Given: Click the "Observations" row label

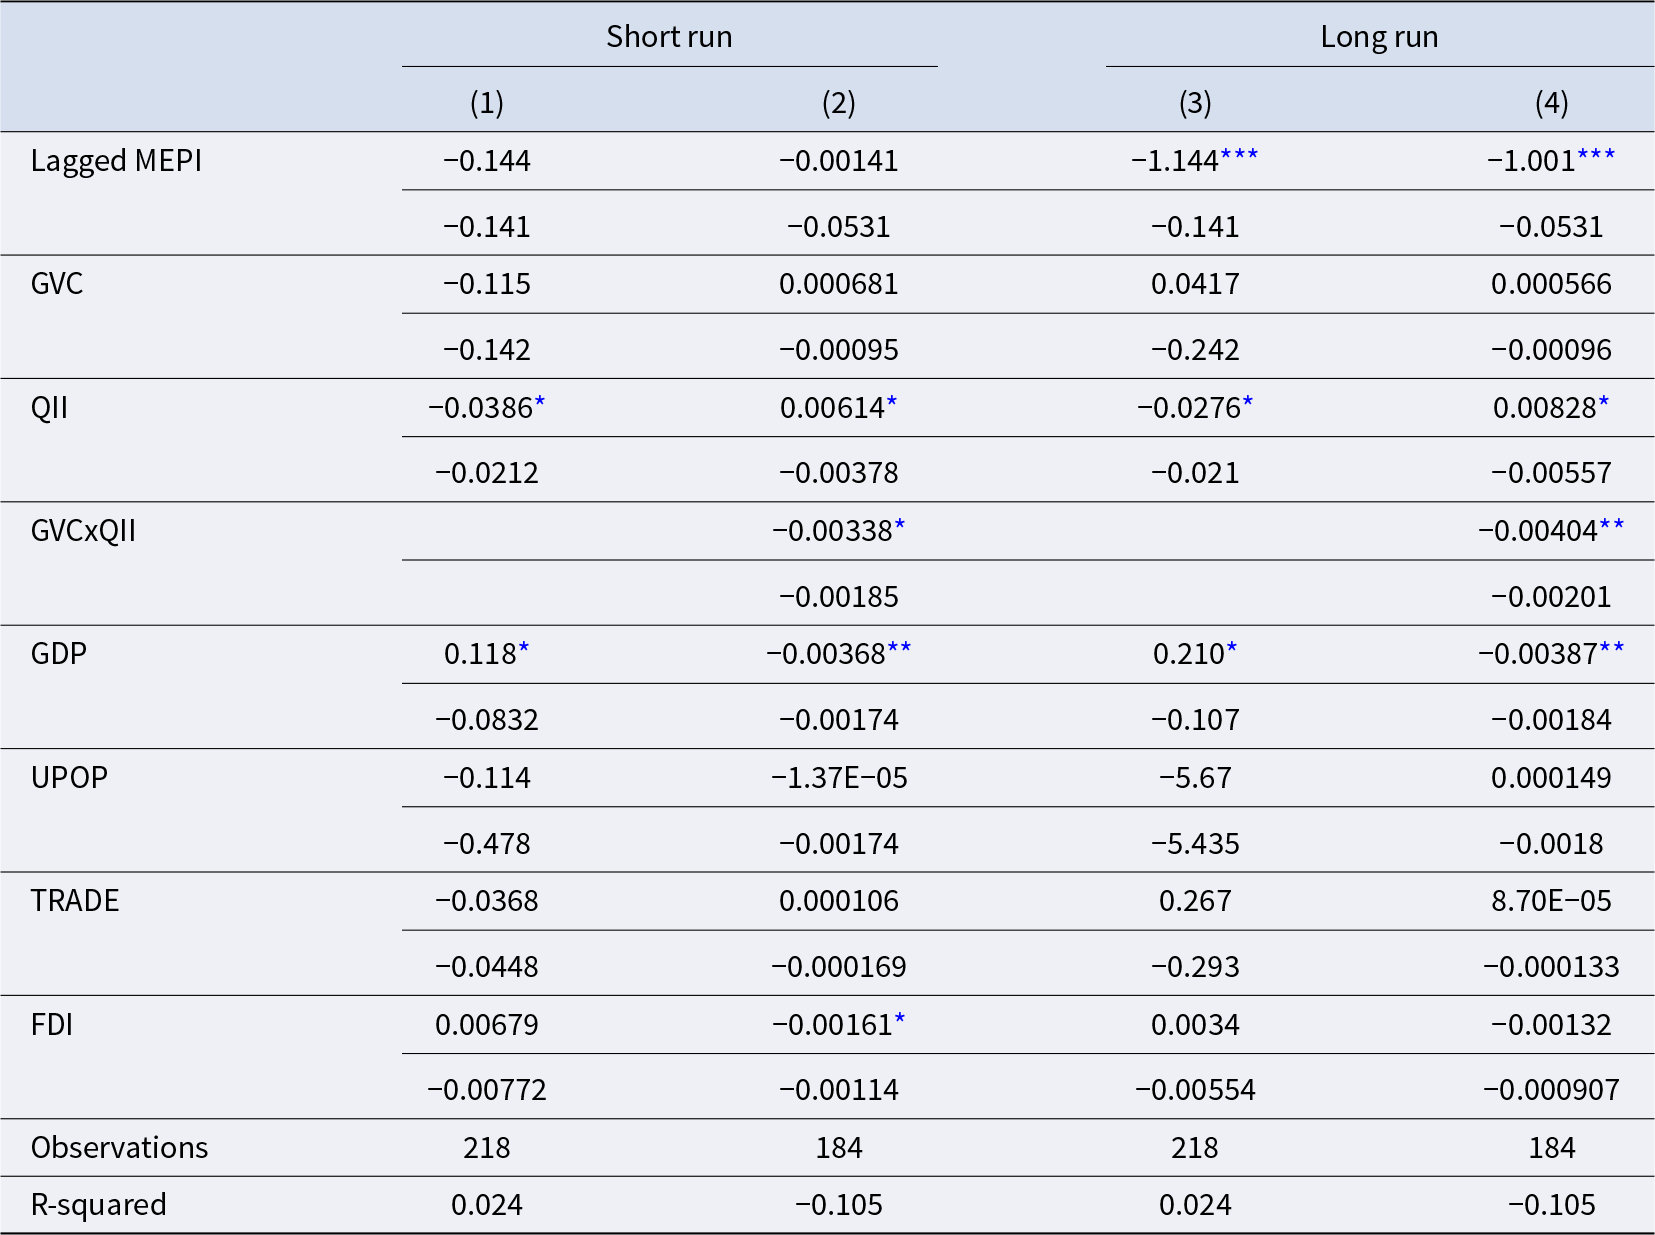Looking at the screenshot, I should point(119,1147).
